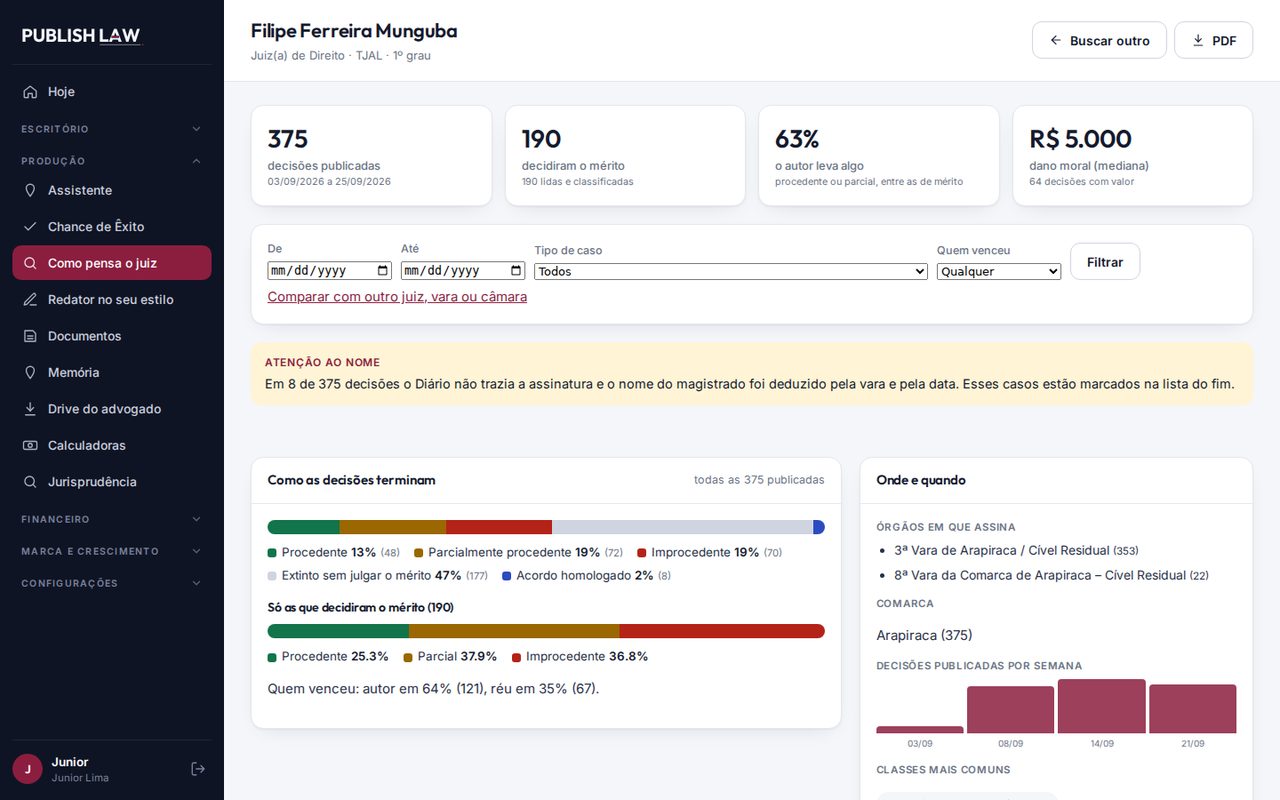Click the Até date input field
The image size is (1280, 800).
tap(463, 270)
